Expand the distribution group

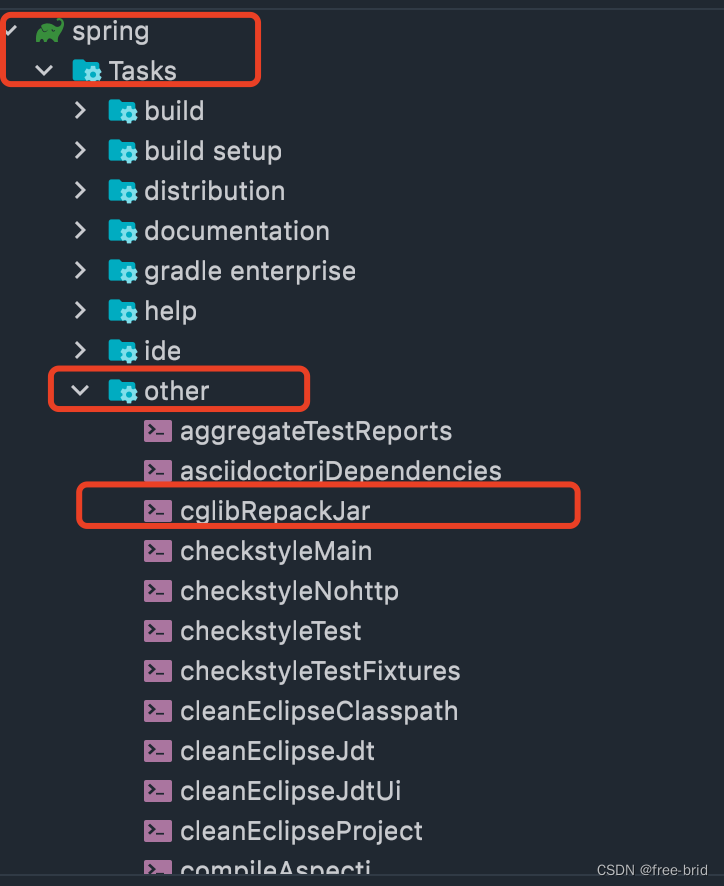(80, 190)
